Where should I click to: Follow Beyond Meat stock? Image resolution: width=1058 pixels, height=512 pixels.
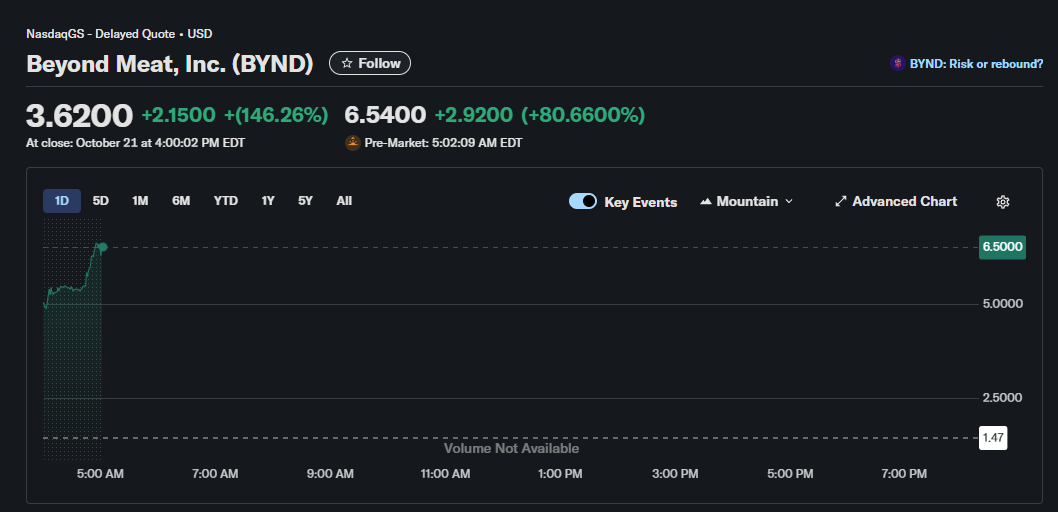(370, 63)
